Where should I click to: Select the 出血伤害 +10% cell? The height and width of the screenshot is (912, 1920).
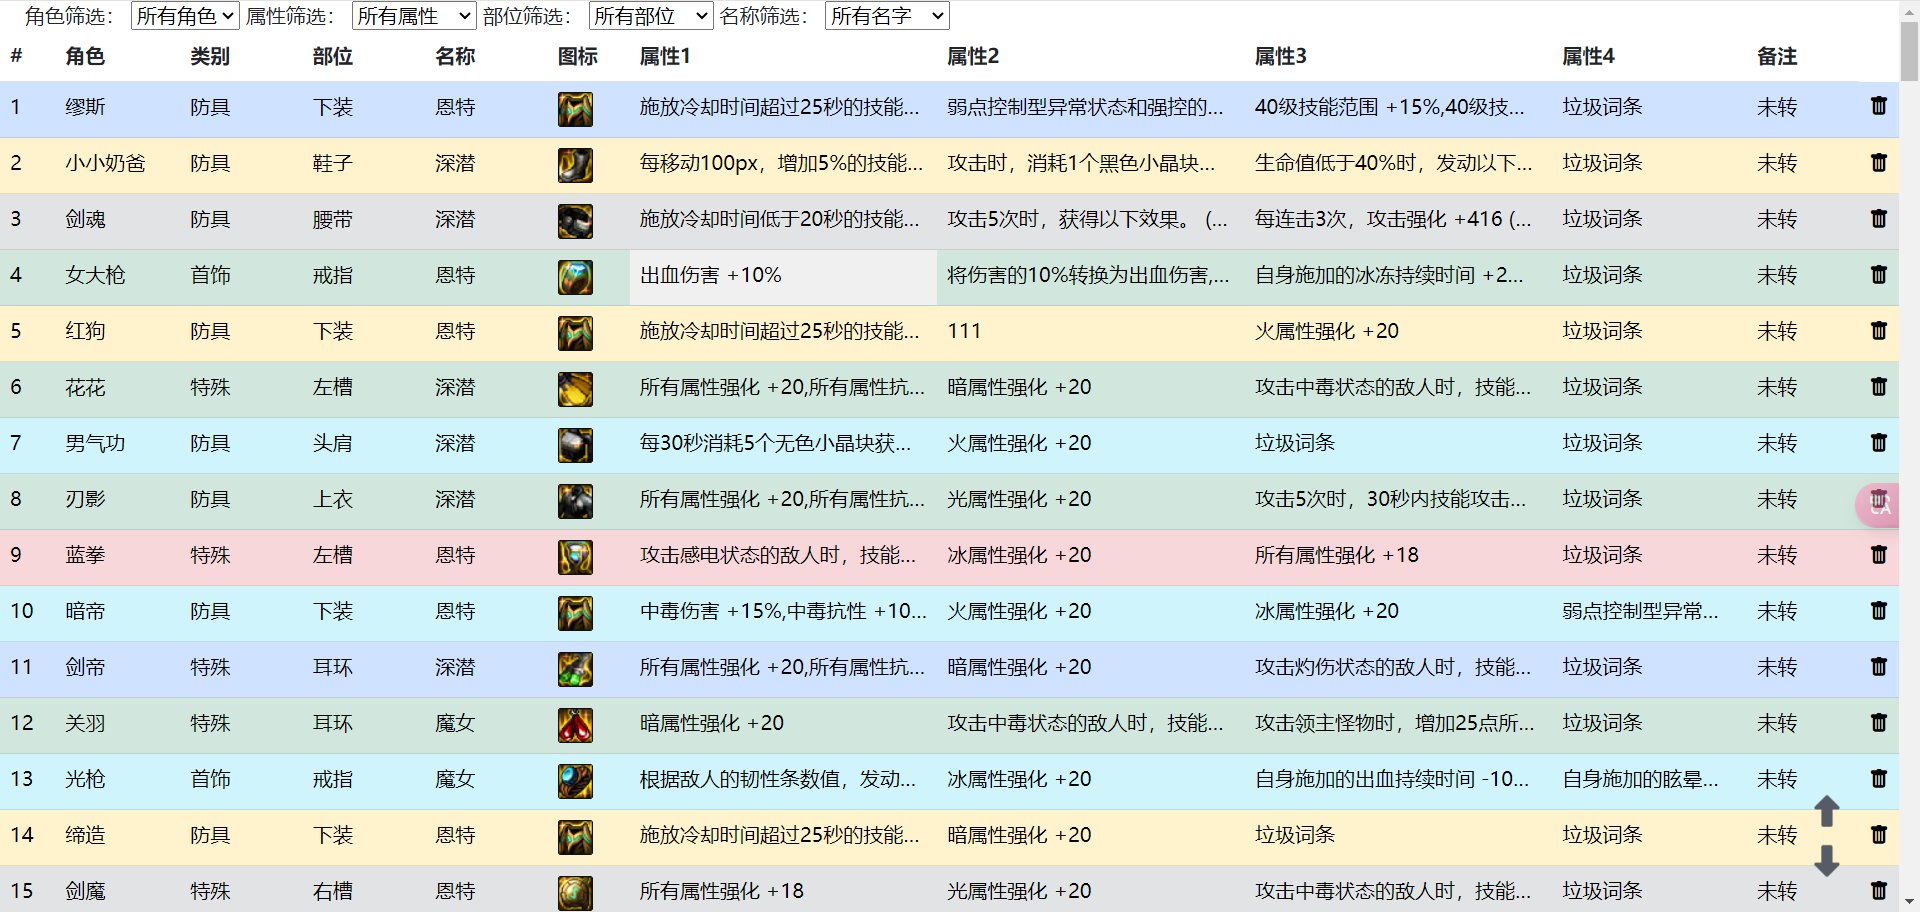783,277
